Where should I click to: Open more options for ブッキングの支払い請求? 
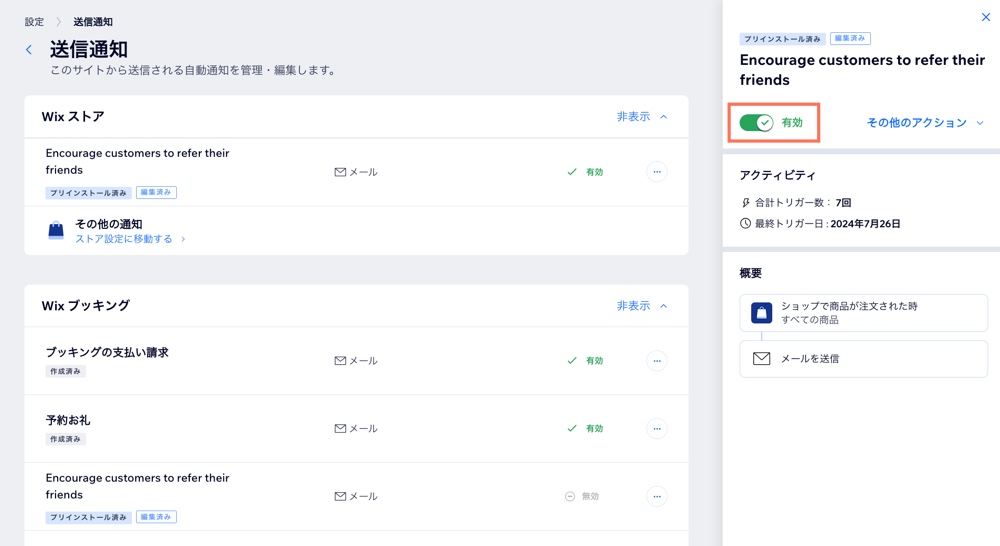657,361
